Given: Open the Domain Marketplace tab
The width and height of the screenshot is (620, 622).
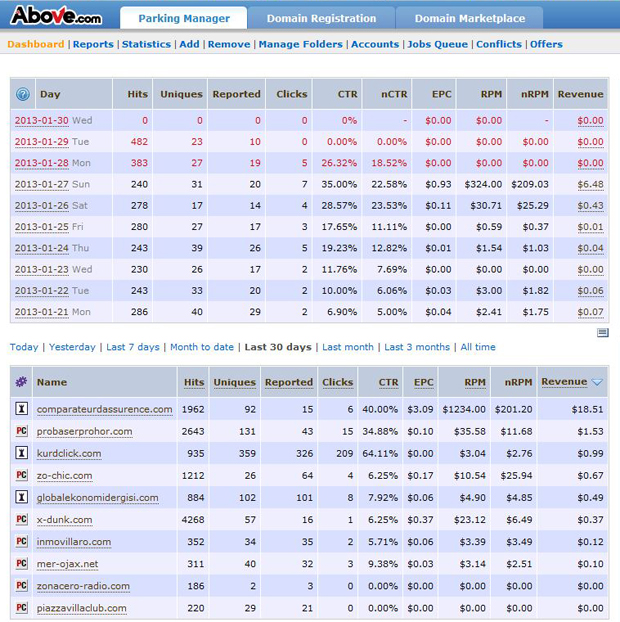Looking at the screenshot, I should 470,18.
